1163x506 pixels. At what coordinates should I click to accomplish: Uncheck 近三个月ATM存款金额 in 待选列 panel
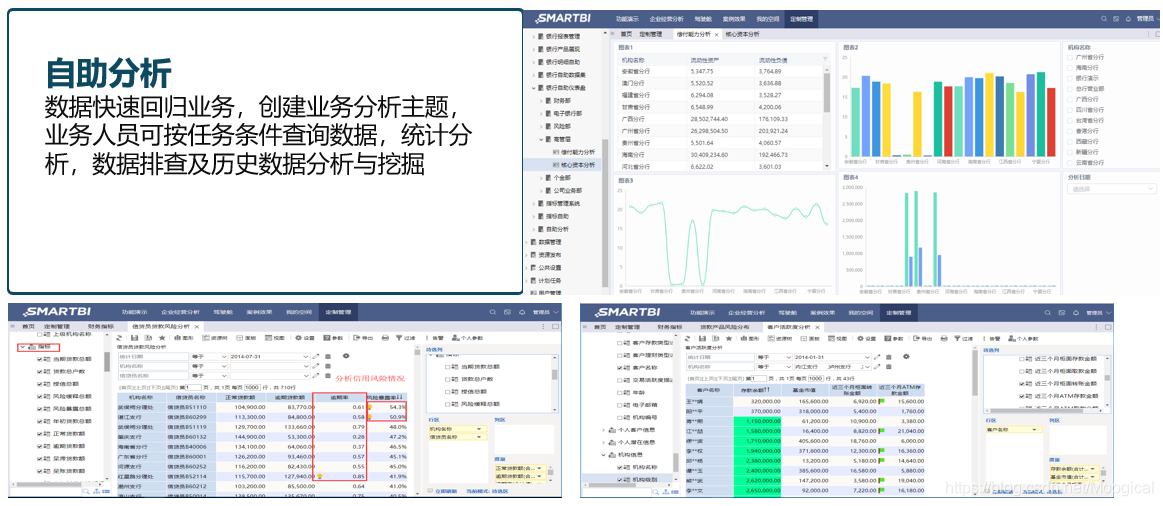[x=1022, y=396]
